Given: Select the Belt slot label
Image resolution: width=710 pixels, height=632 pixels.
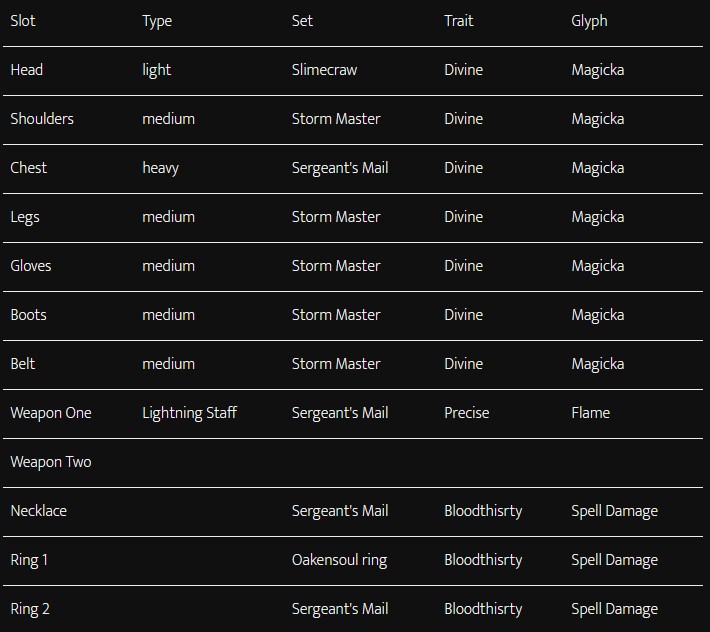Looking at the screenshot, I should point(23,364).
